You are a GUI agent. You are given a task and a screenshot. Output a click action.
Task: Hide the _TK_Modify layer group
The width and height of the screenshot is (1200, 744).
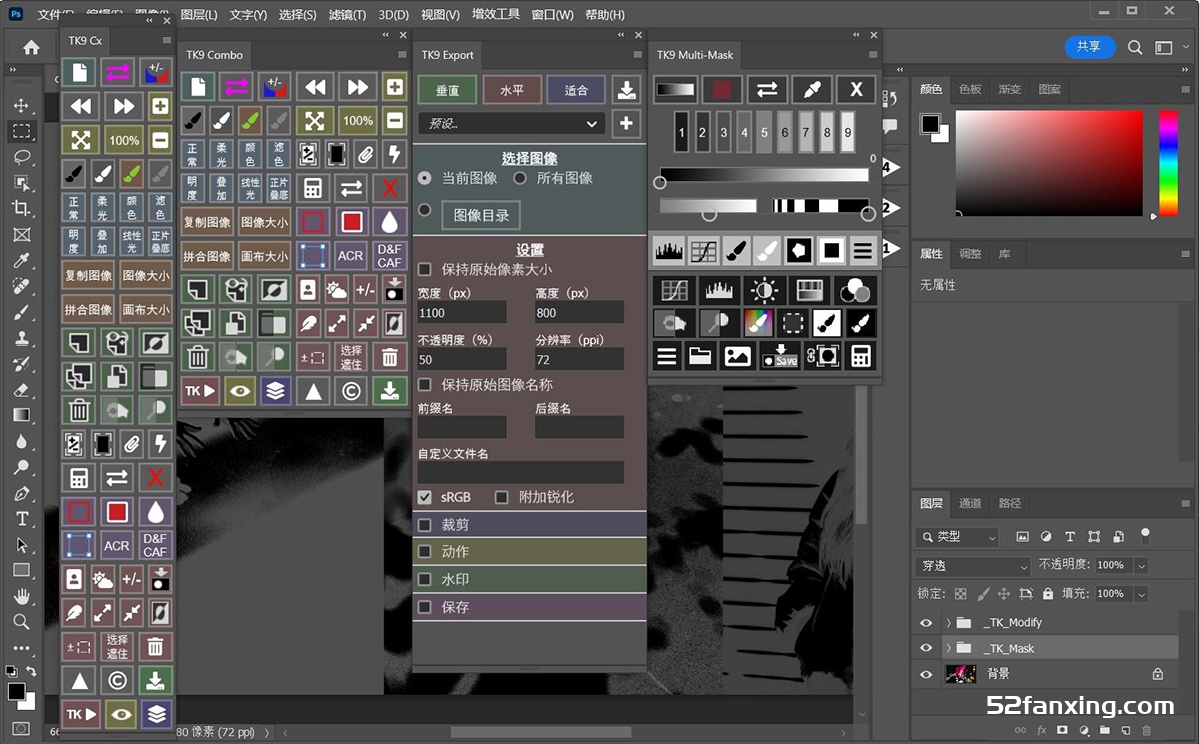click(926, 622)
